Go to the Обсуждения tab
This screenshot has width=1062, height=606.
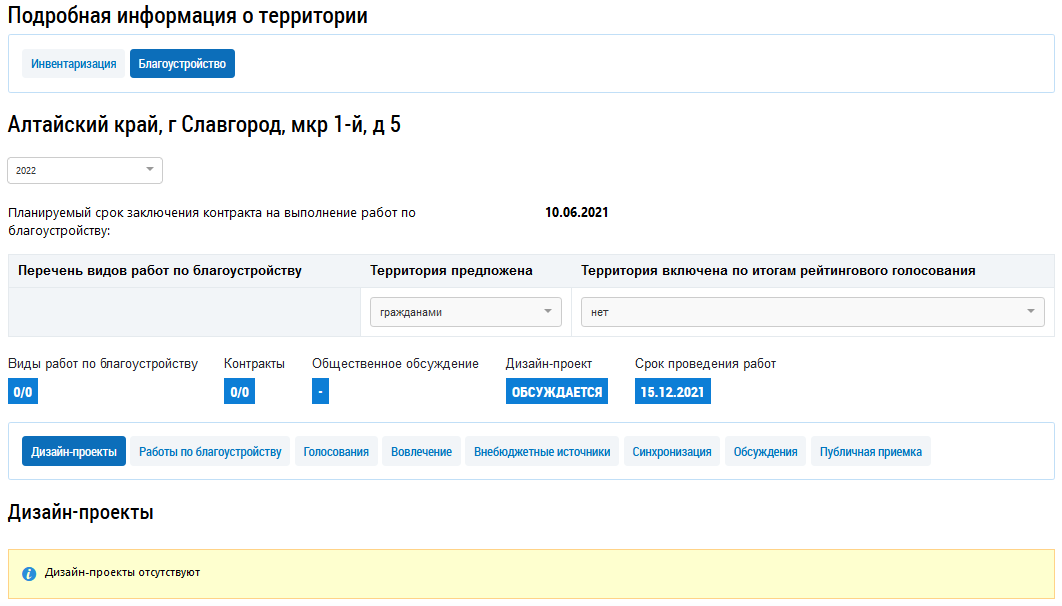[x=765, y=452]
